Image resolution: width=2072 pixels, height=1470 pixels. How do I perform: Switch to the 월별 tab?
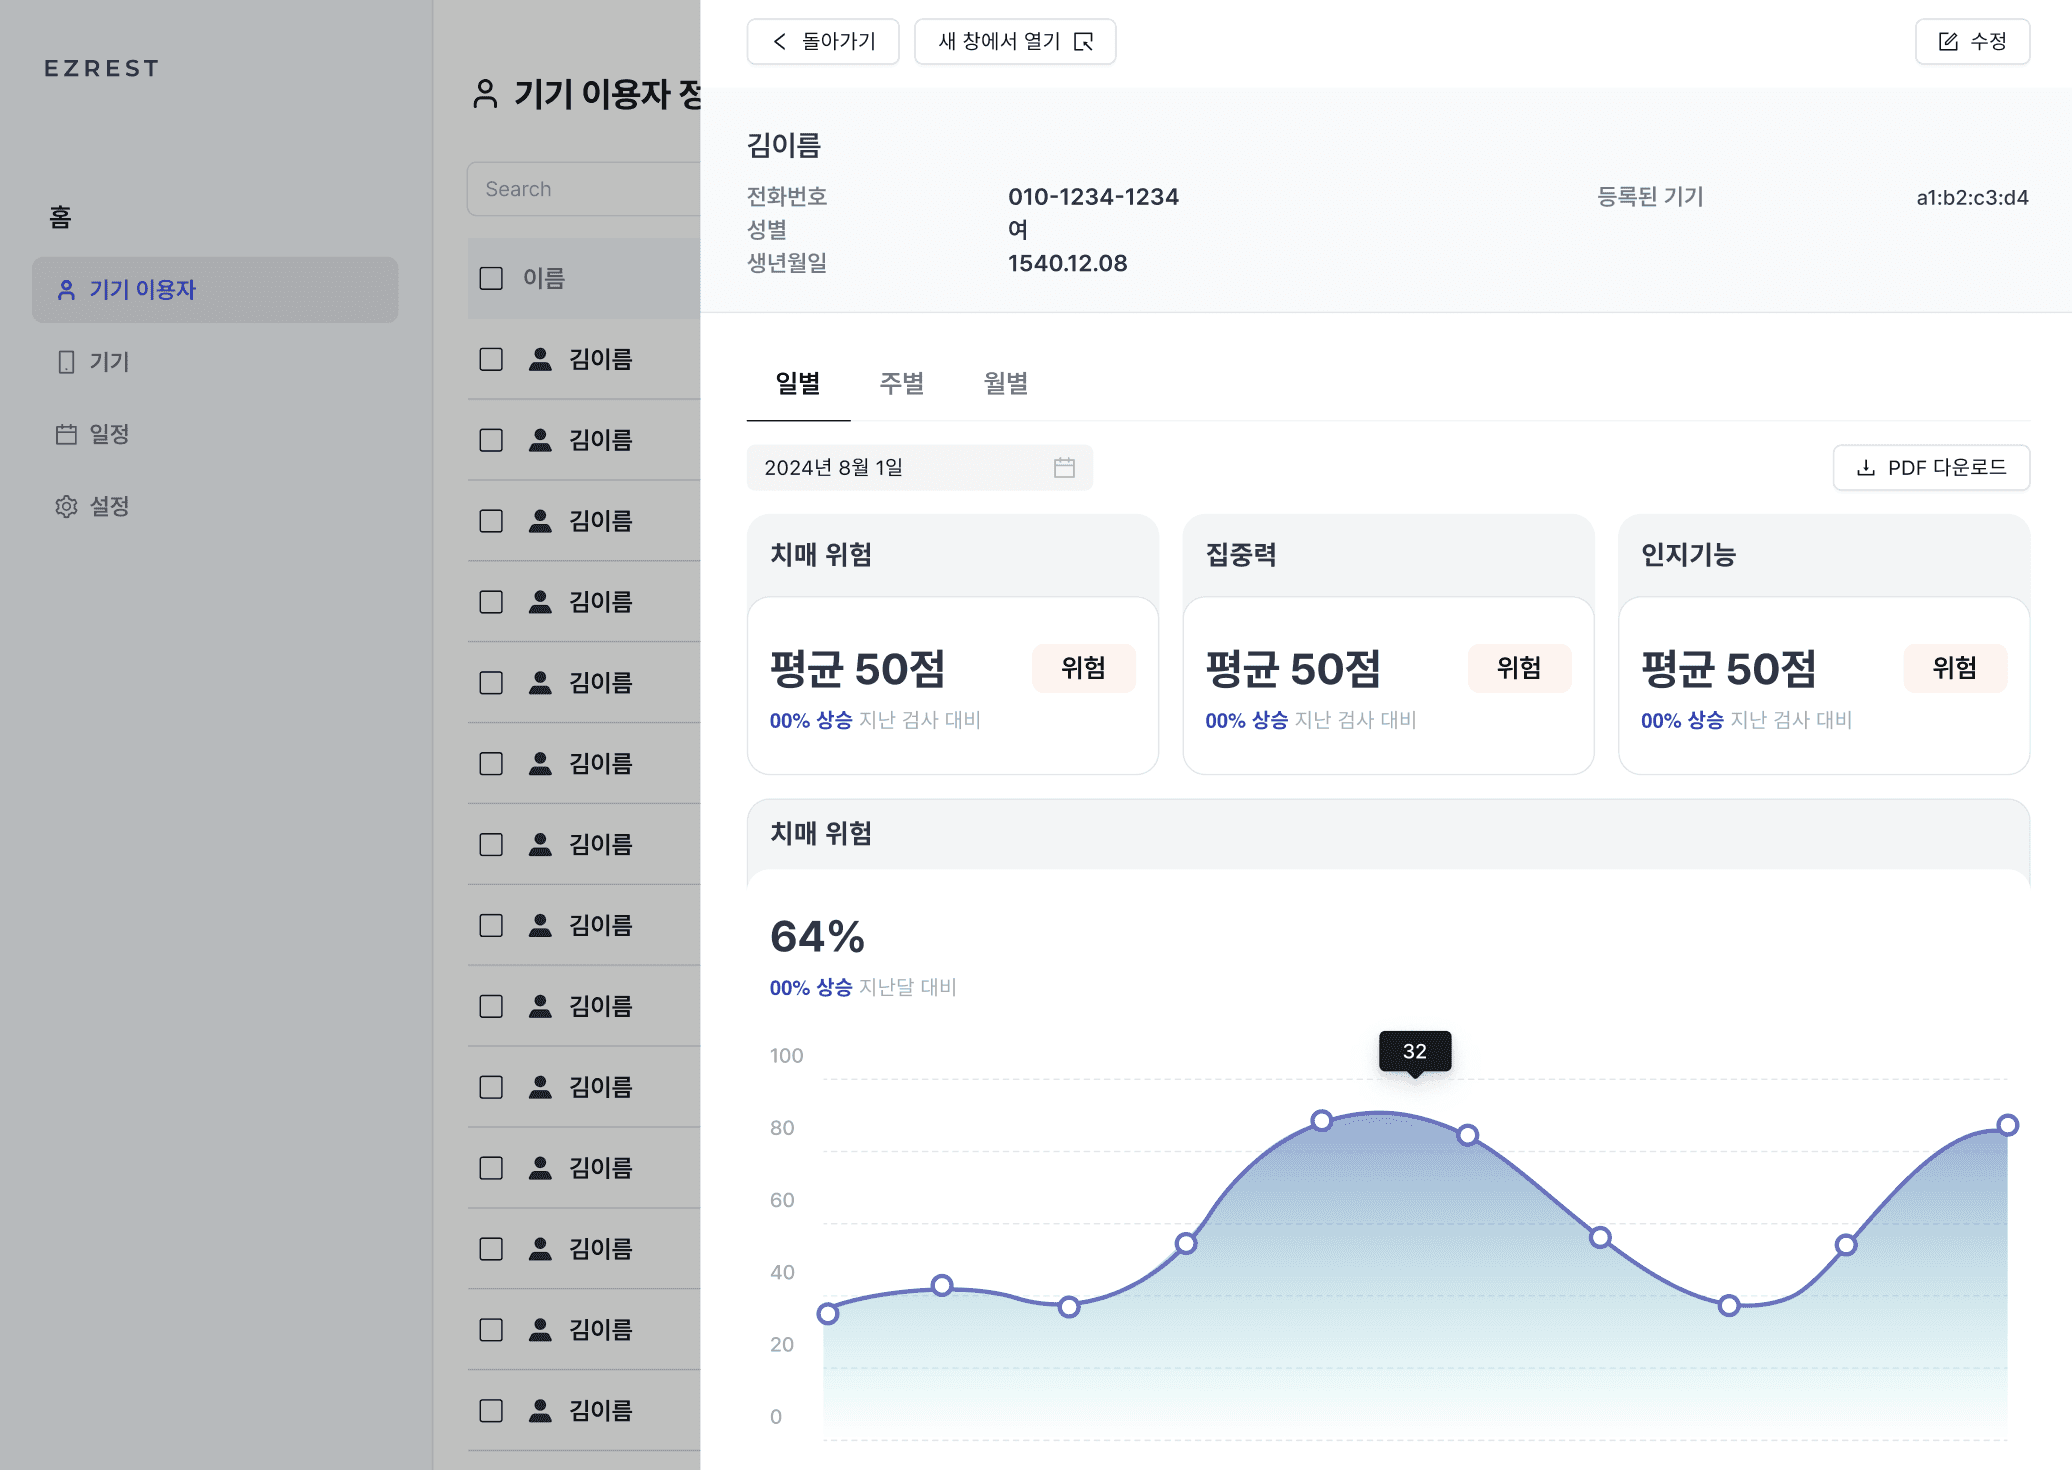tap(1005, 384)
